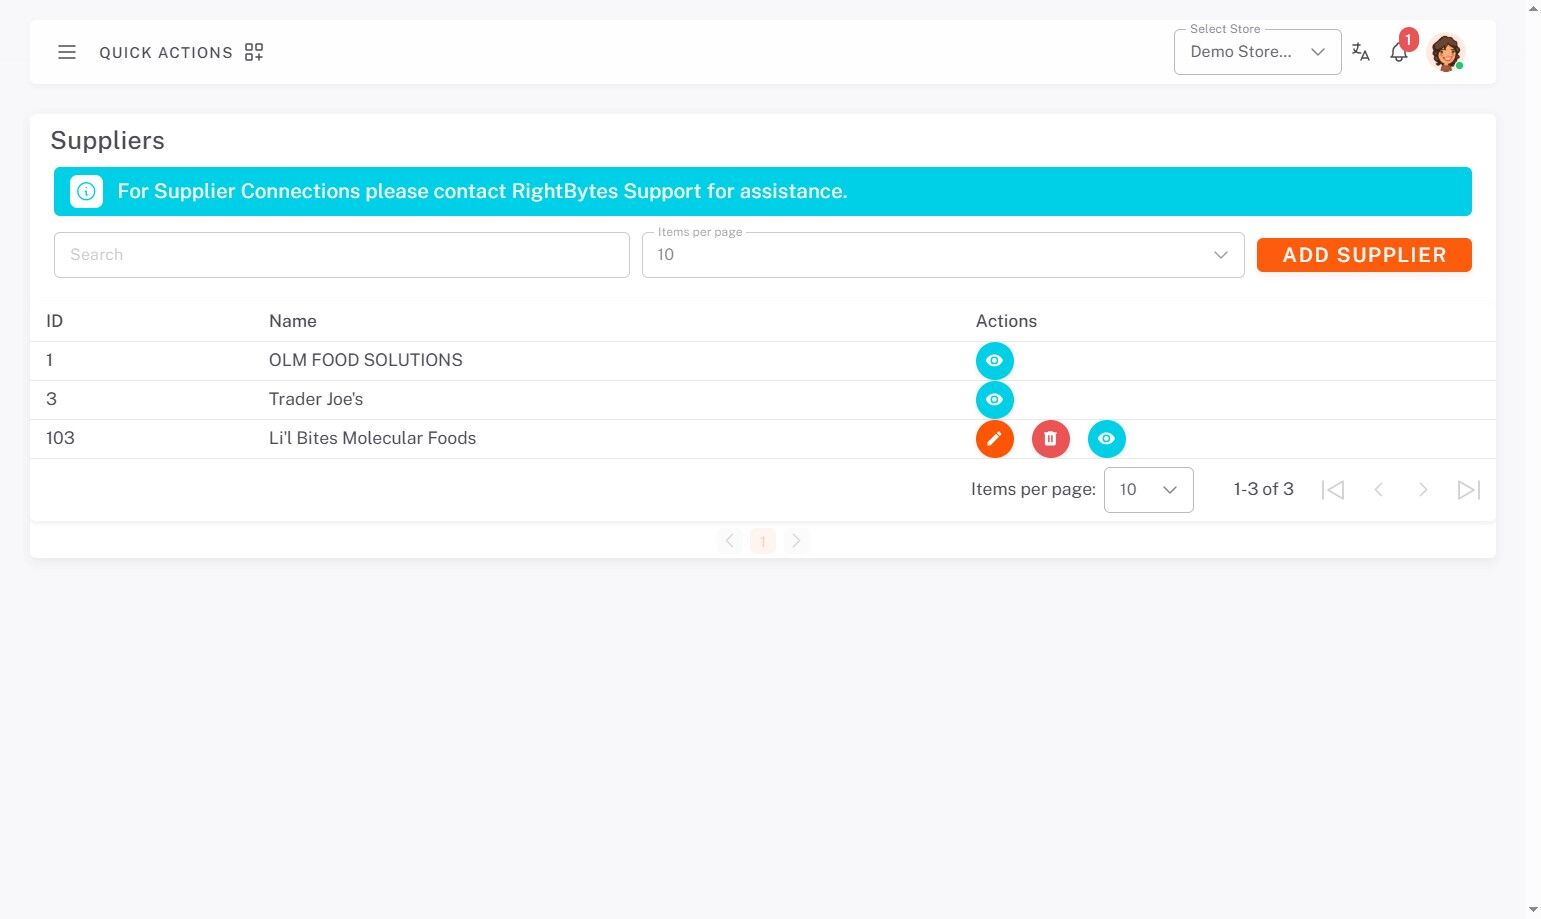
Task: Open the notifications bell
Action: 1399,52
